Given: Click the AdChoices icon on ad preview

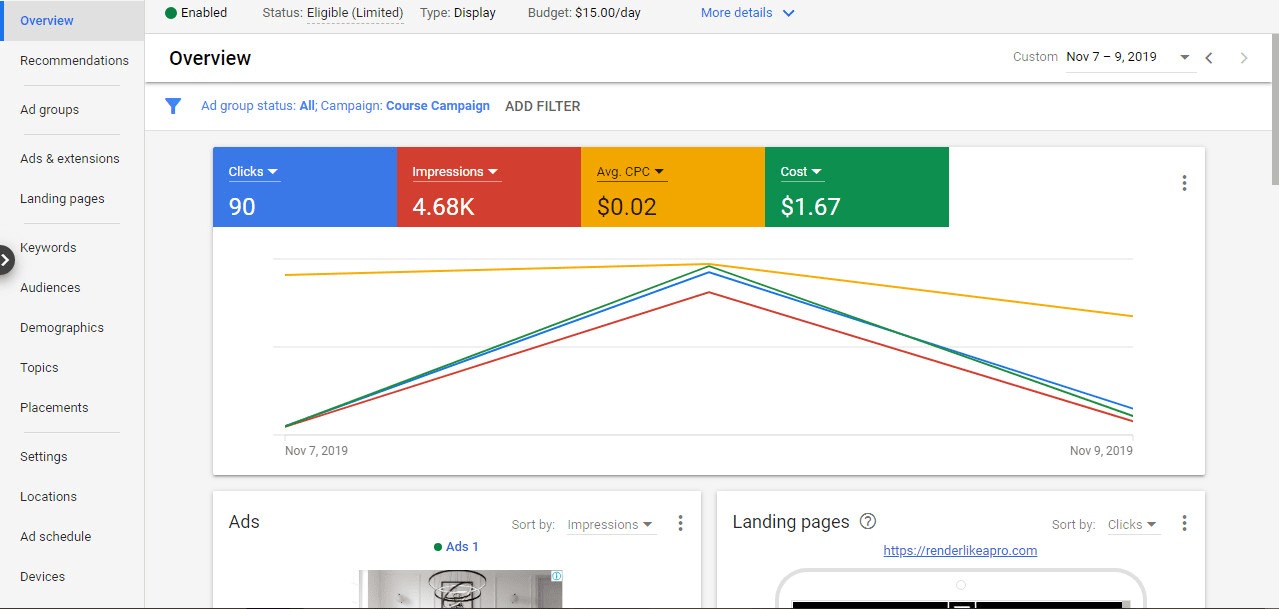Looking at the screenshot, I should point(557,576).
